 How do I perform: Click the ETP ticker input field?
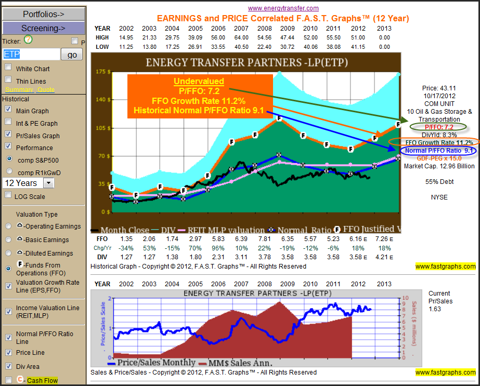coord(31,54)
